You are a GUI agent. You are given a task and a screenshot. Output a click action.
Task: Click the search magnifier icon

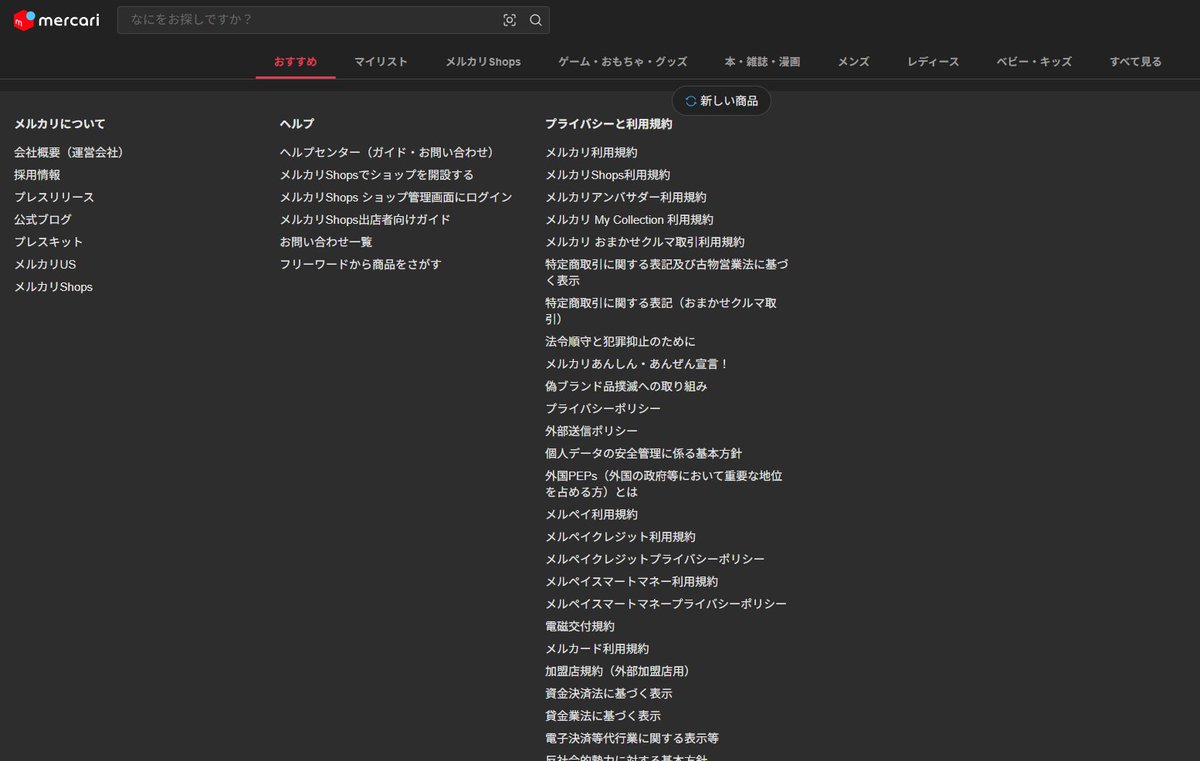point(536,19)
